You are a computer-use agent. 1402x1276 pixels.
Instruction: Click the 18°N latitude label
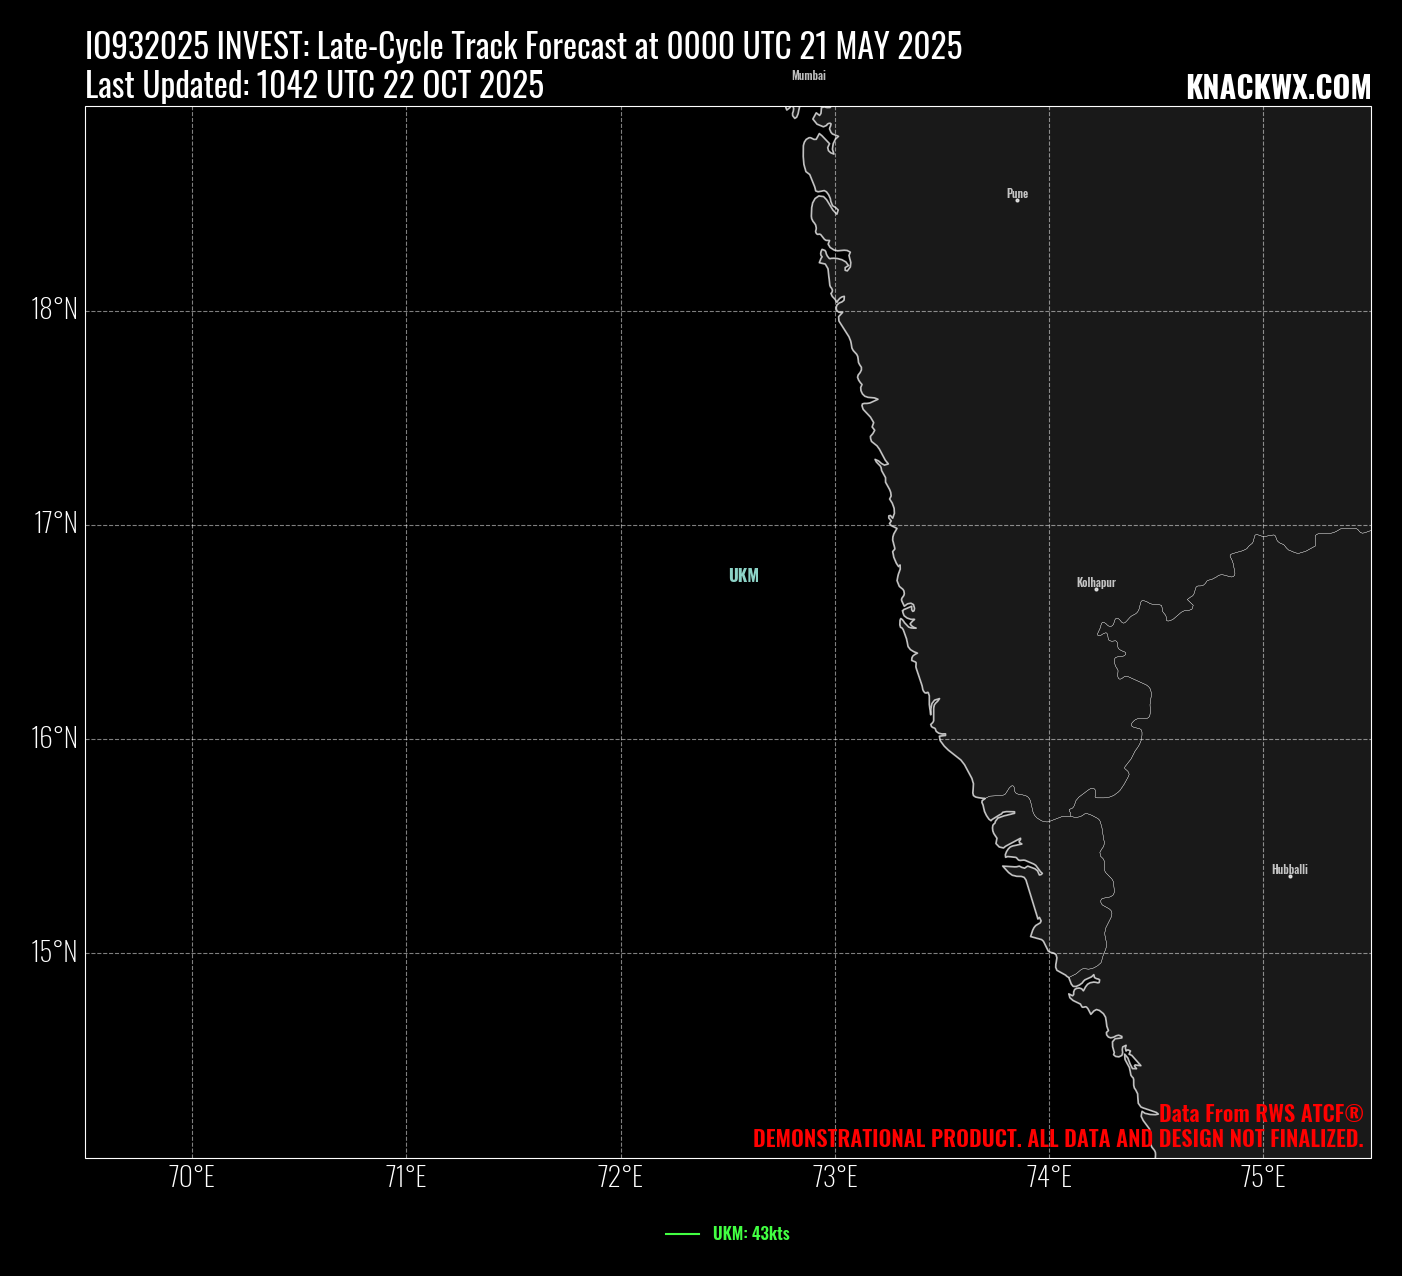(54, 309)
